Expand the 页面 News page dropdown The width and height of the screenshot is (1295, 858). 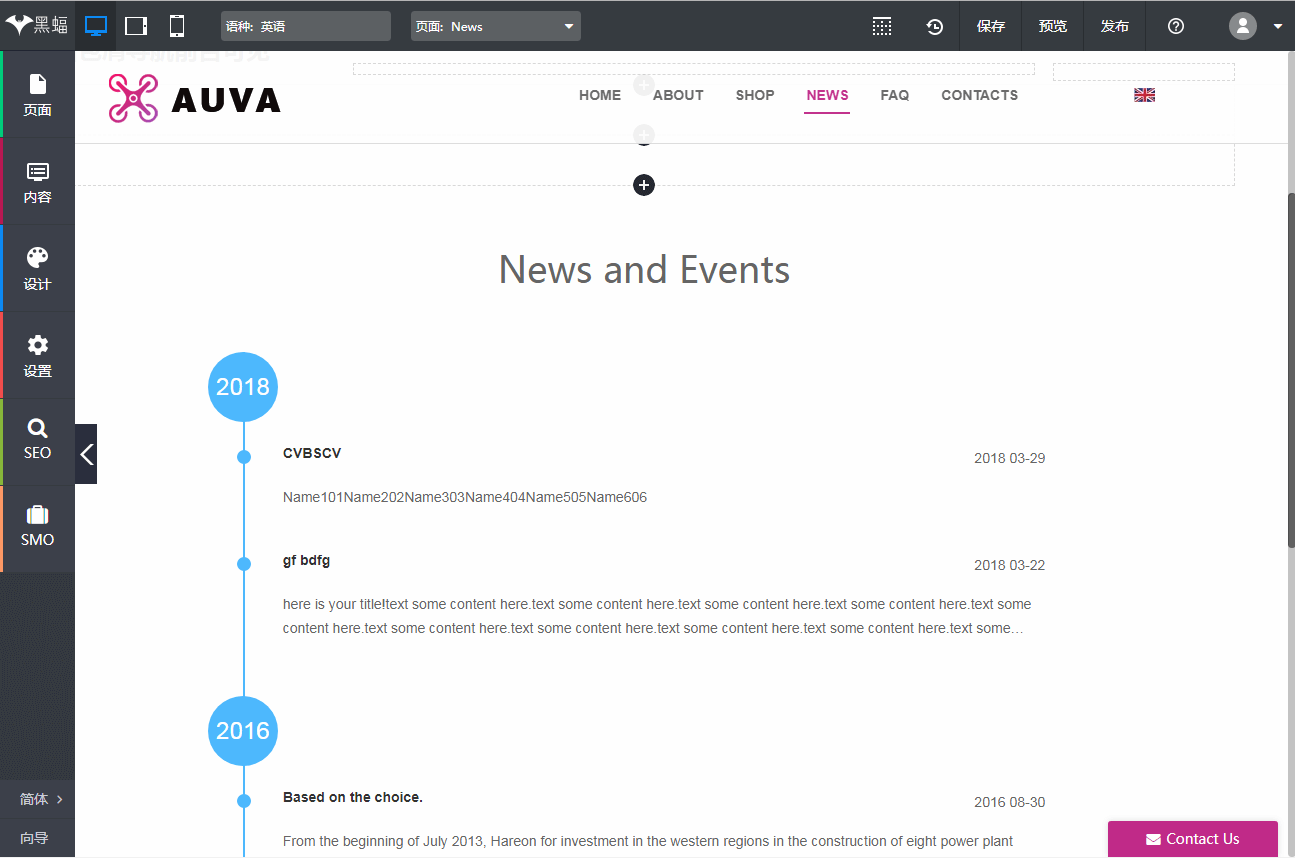click(x=496, y=26)
